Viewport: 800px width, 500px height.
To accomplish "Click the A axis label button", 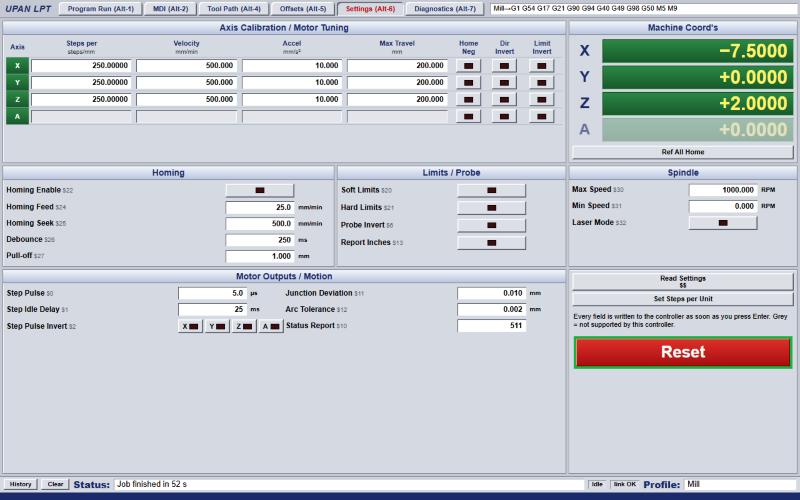I will point(17,116).
